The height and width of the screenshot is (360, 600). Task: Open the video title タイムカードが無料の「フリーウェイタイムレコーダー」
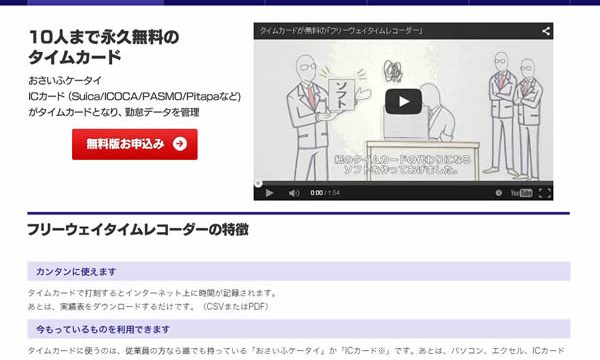(x=341, y=31)
